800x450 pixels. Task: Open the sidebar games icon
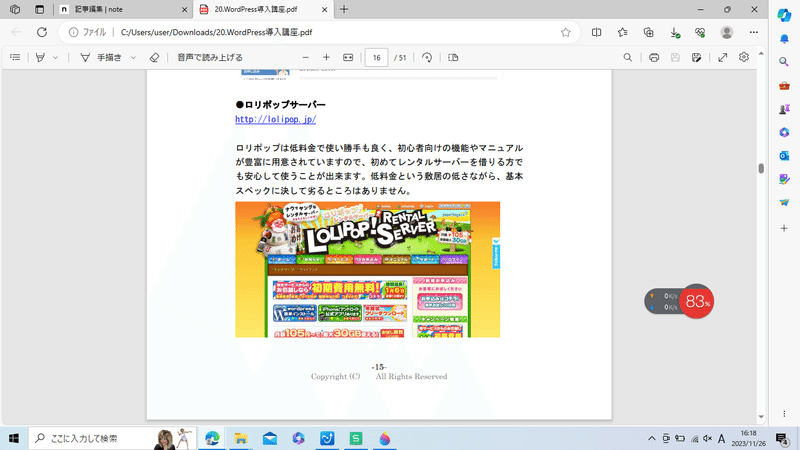[x=784, y=109]
